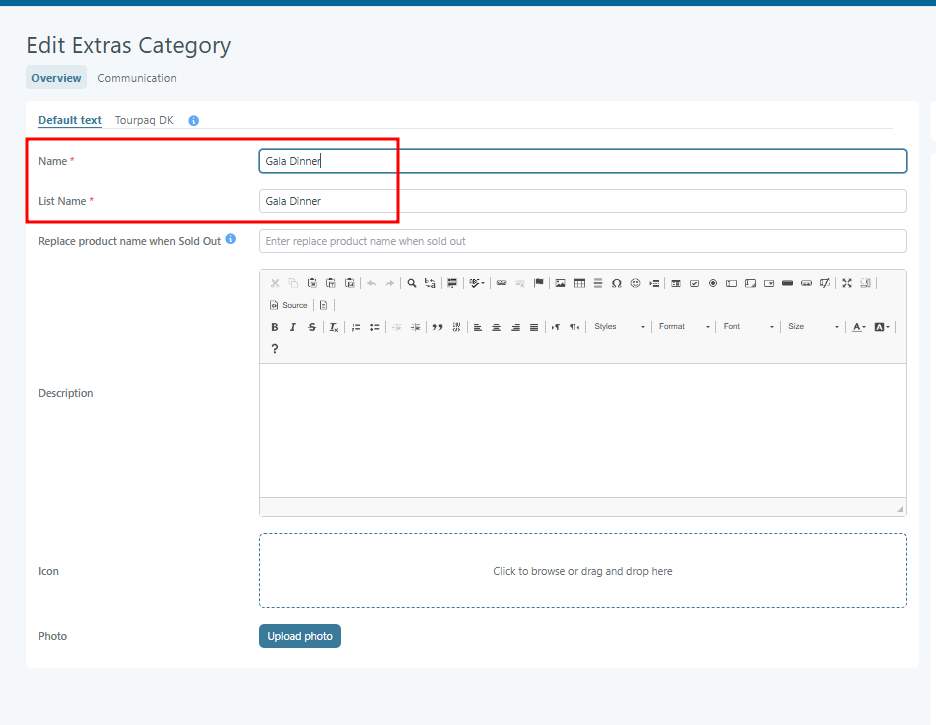Select the Tourpaq DK language tab

pos(144,120)
